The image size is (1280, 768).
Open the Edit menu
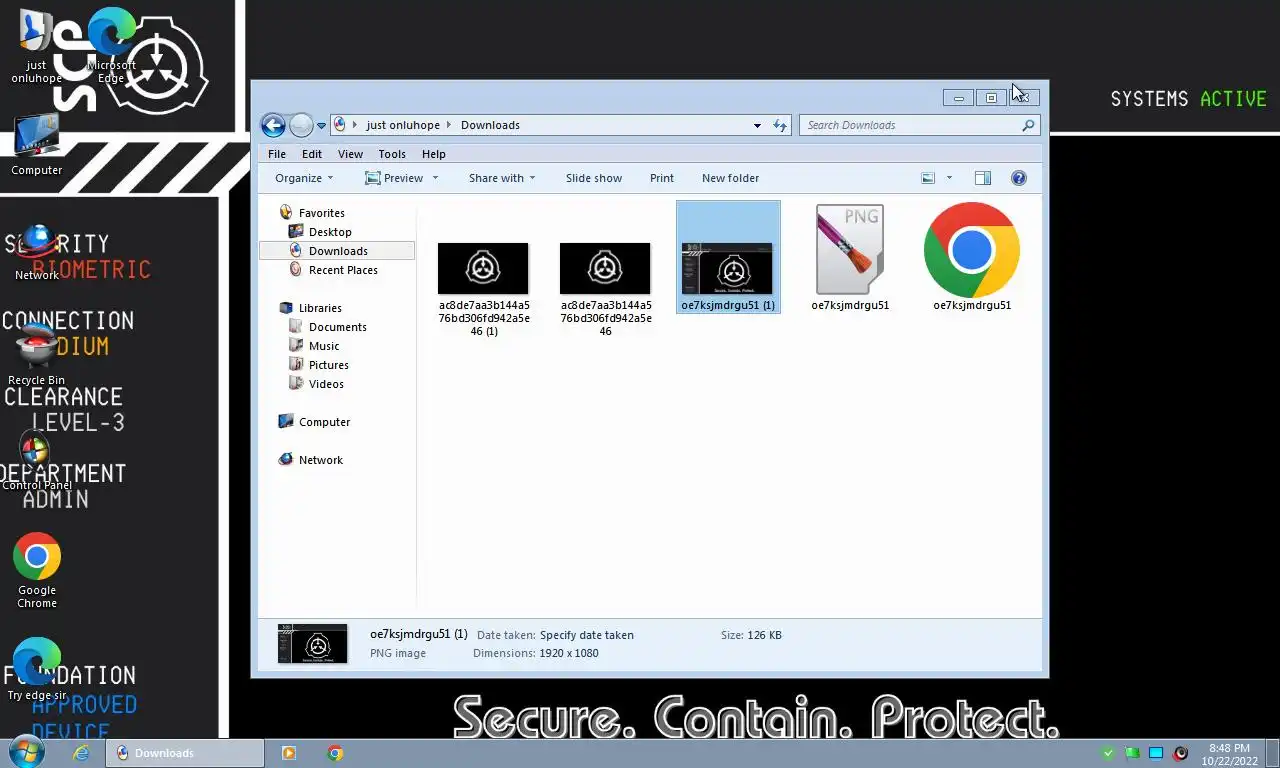coord(312,154)
